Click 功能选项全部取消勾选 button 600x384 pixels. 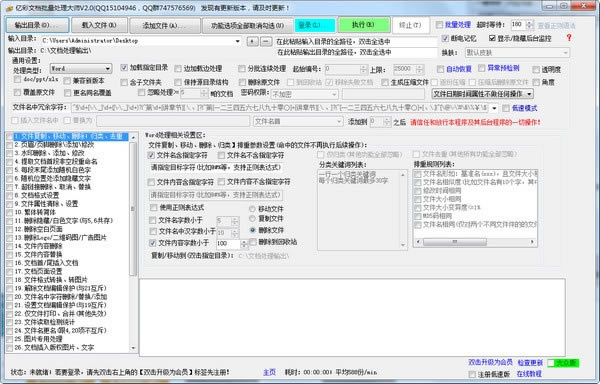point(248,25)
